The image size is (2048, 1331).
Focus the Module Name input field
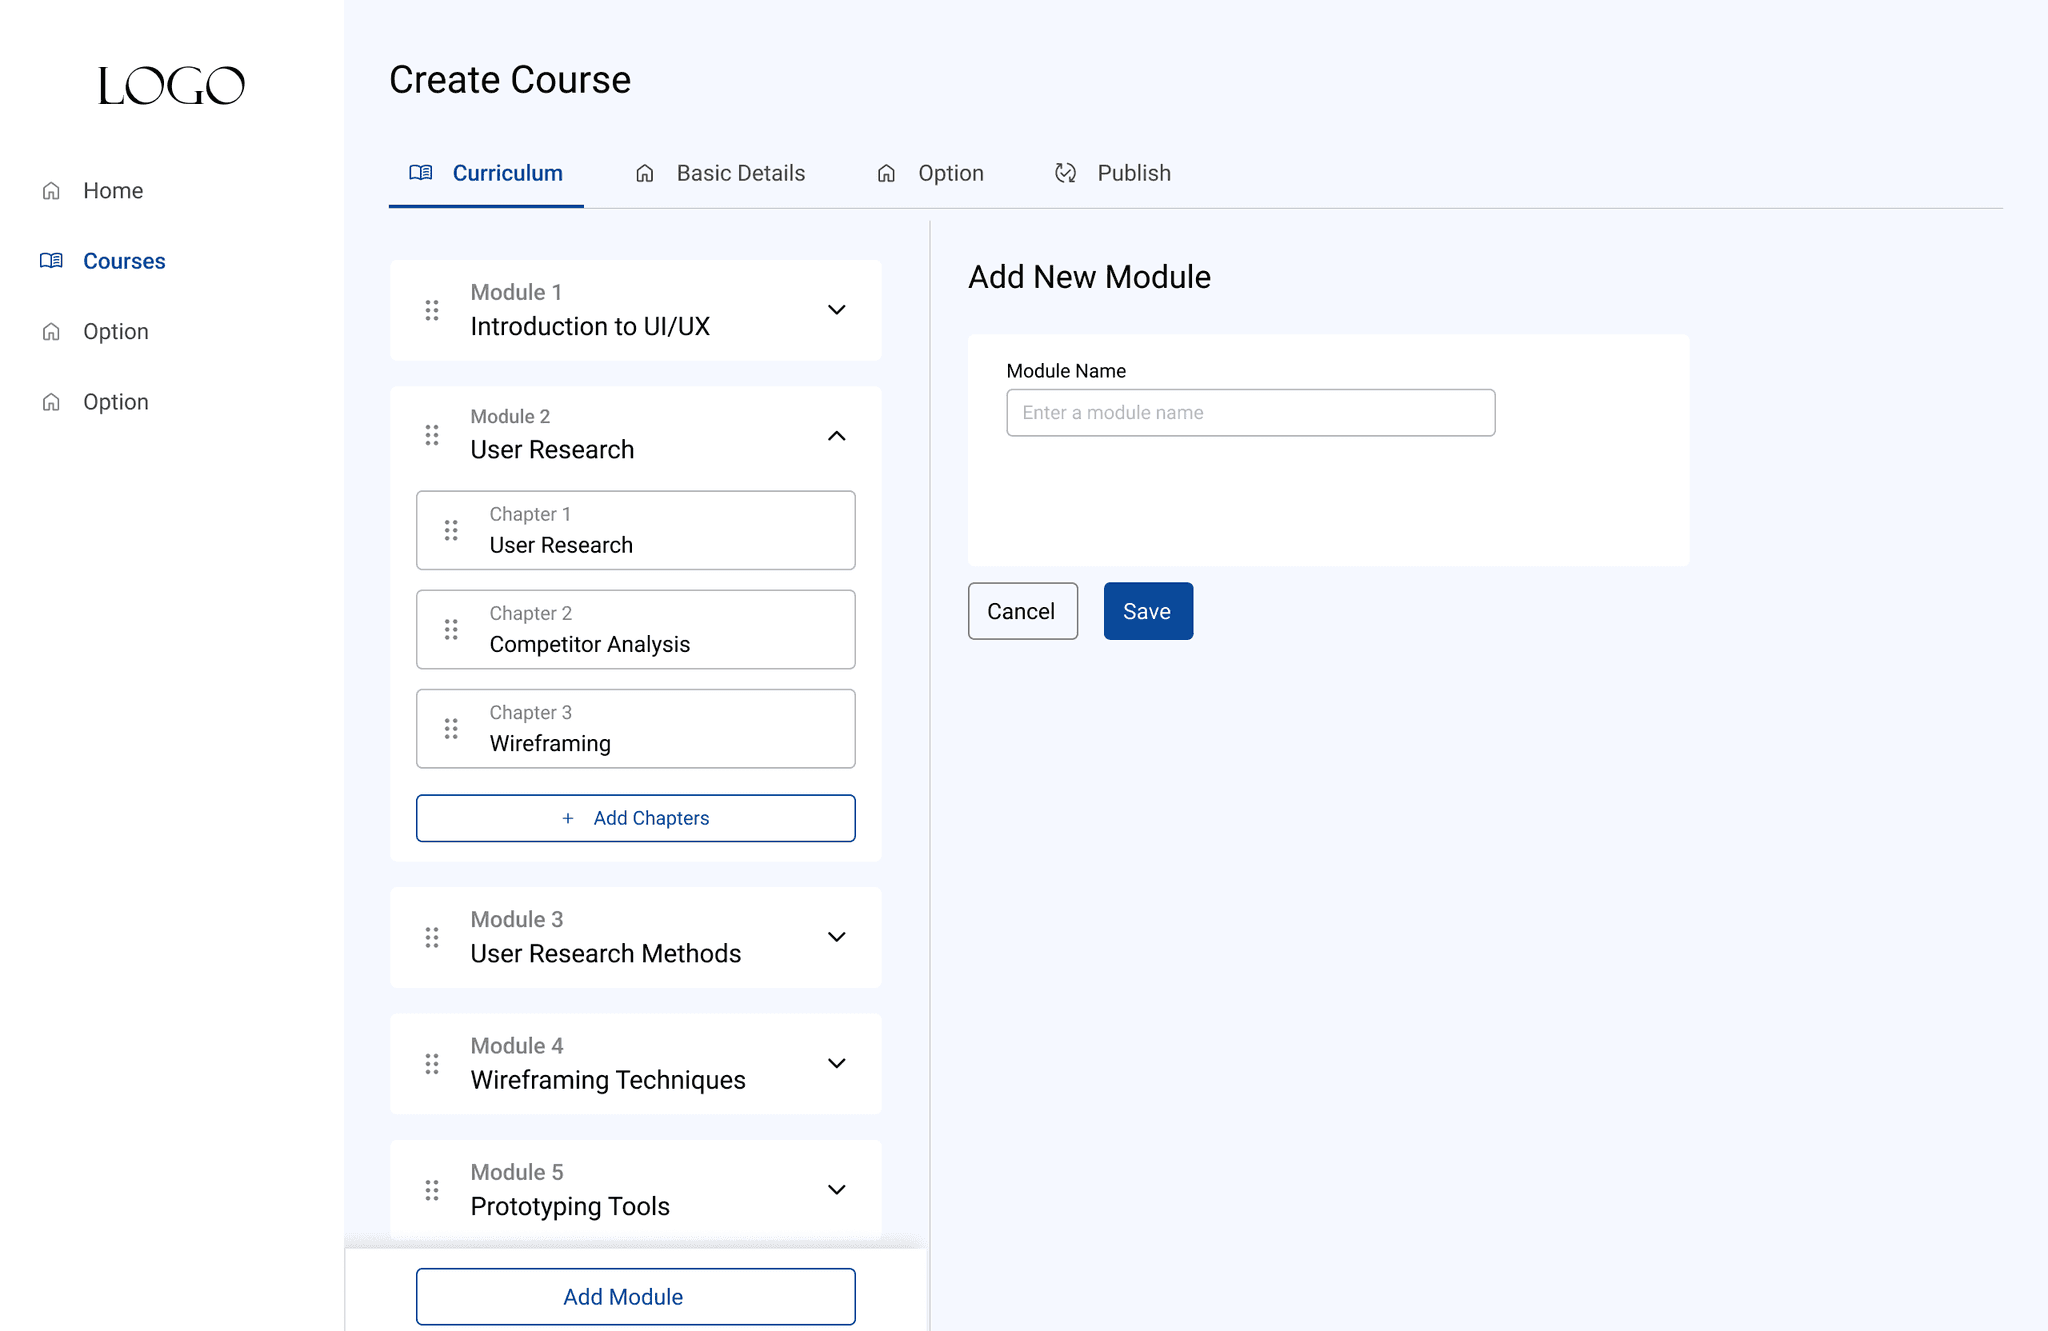pos(1250,413)
